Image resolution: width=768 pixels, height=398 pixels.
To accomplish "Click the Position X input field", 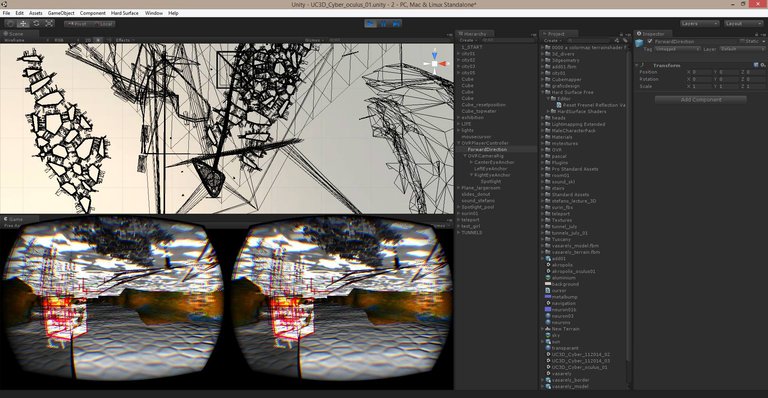I will [x=701, y=72].
